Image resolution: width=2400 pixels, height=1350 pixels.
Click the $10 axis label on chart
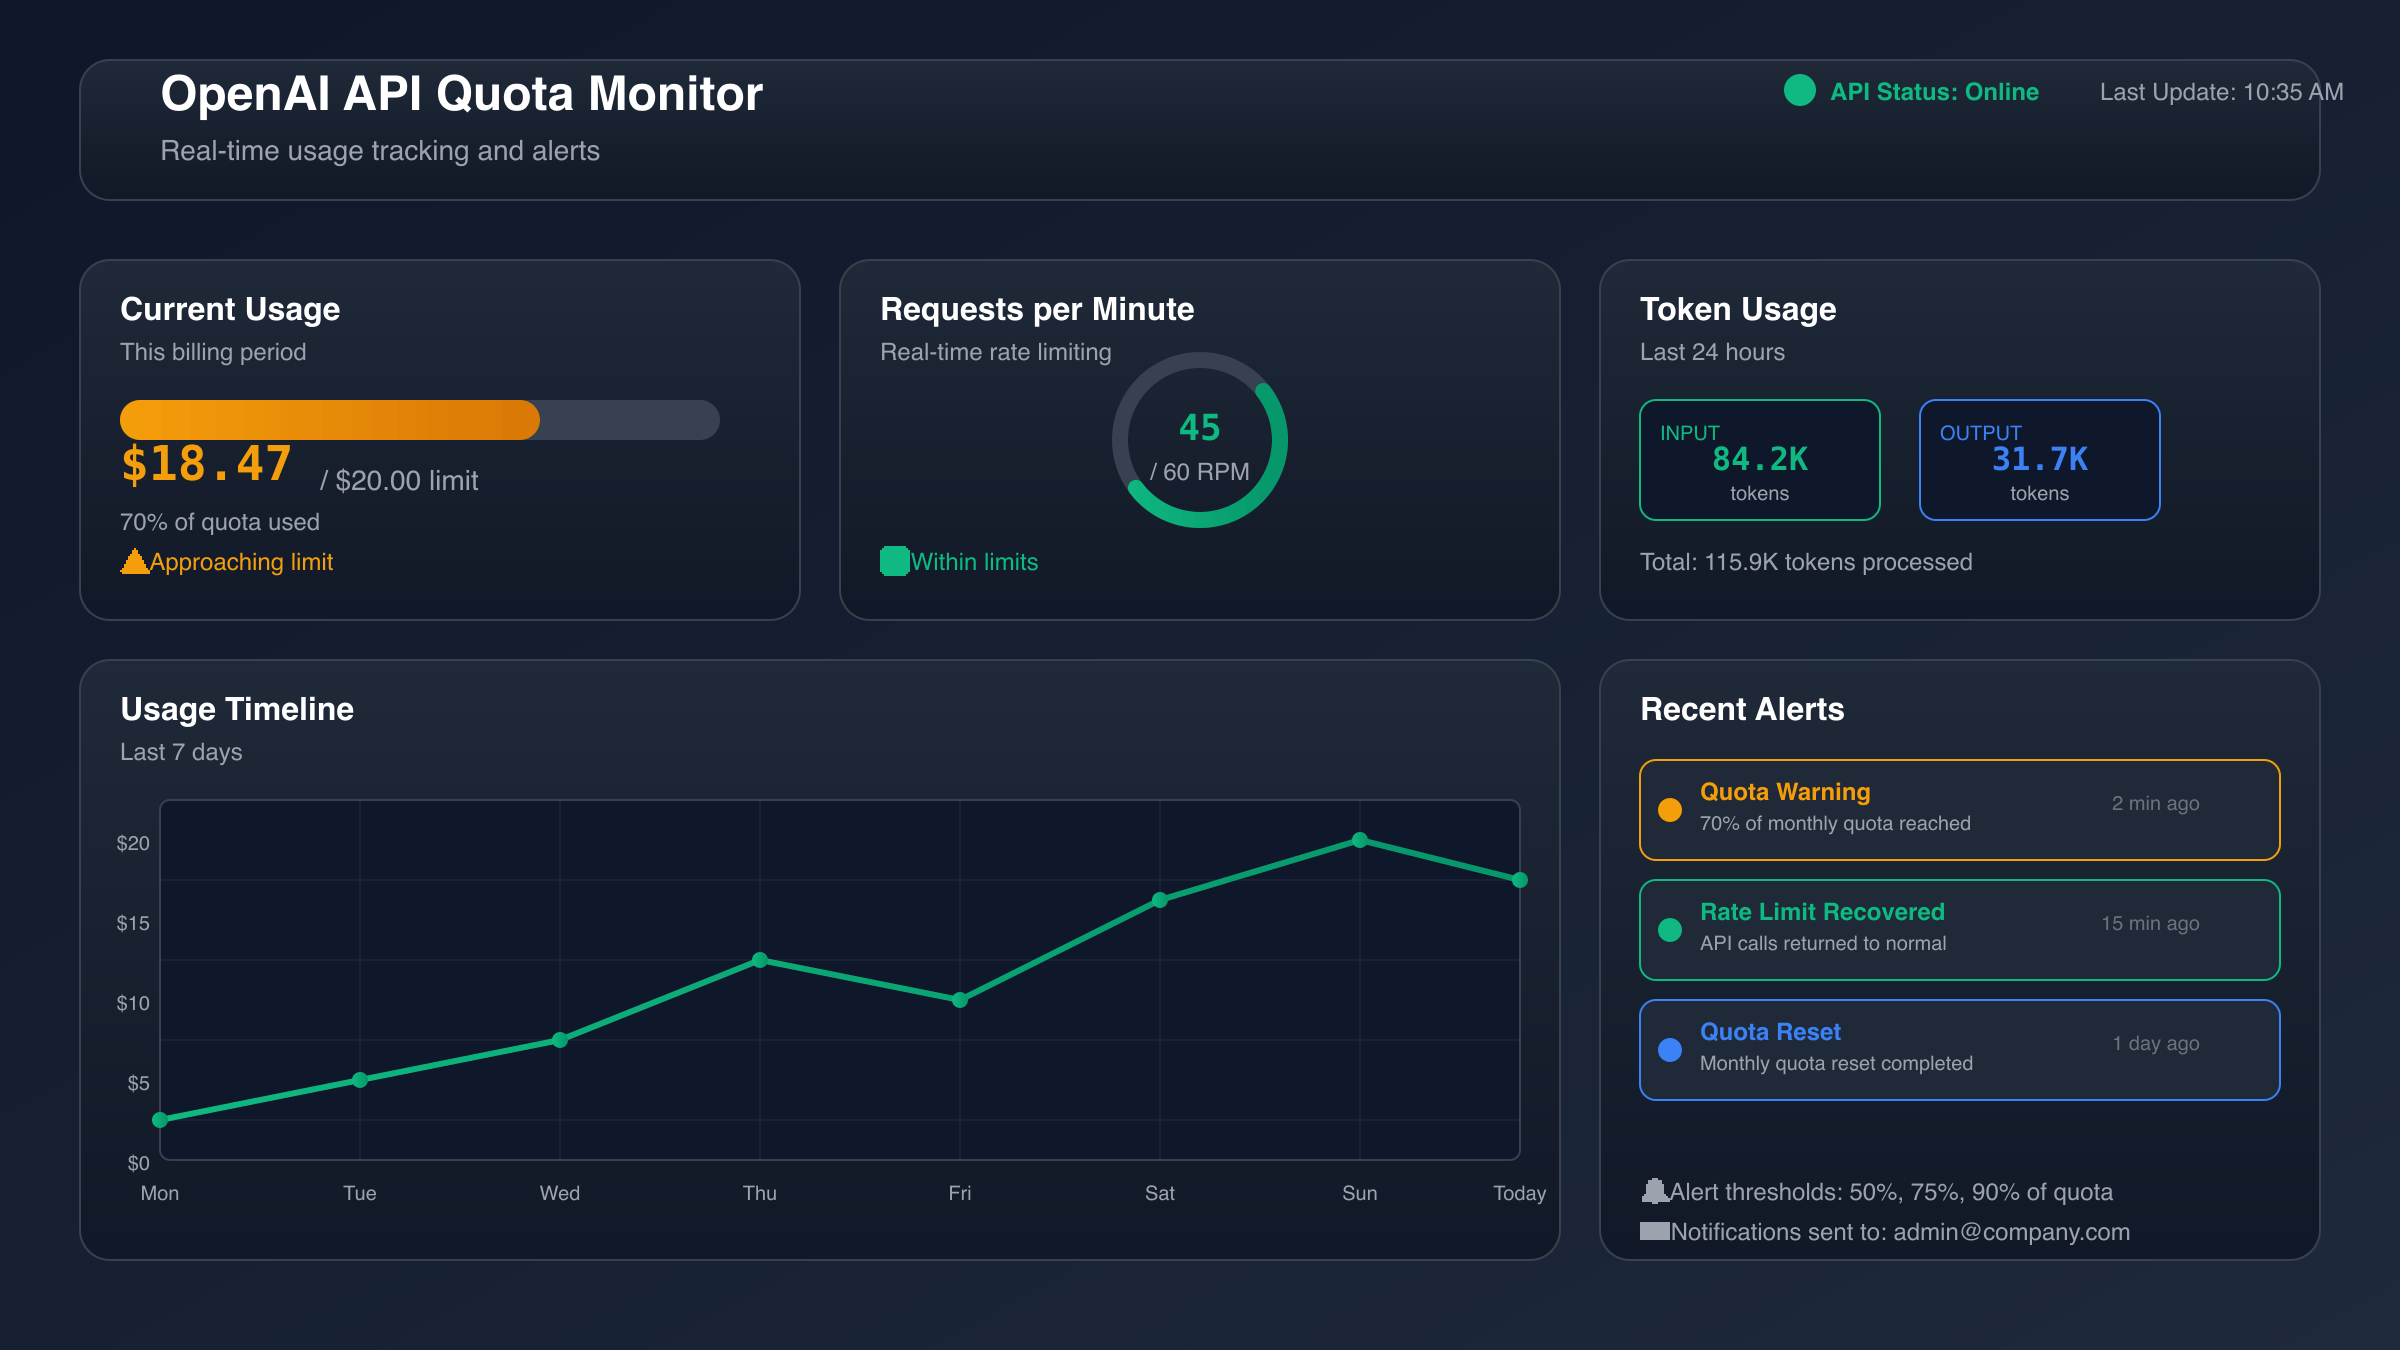[133, 1003]
